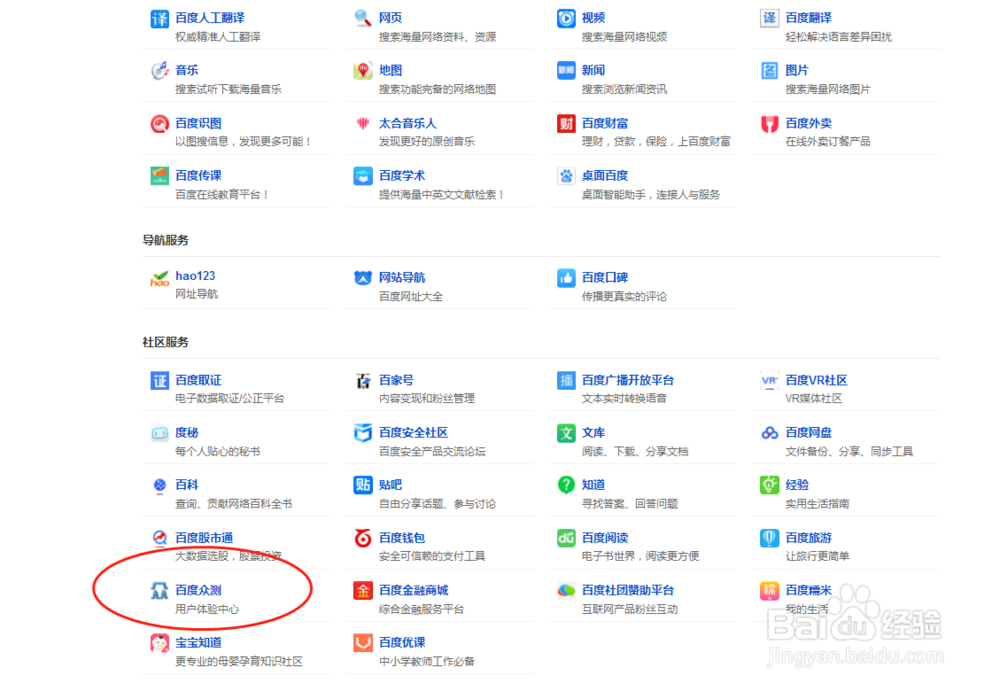Screen dimensions: 1000x691
Task: Click the 音乐 icon
Action: coord(159,71)
